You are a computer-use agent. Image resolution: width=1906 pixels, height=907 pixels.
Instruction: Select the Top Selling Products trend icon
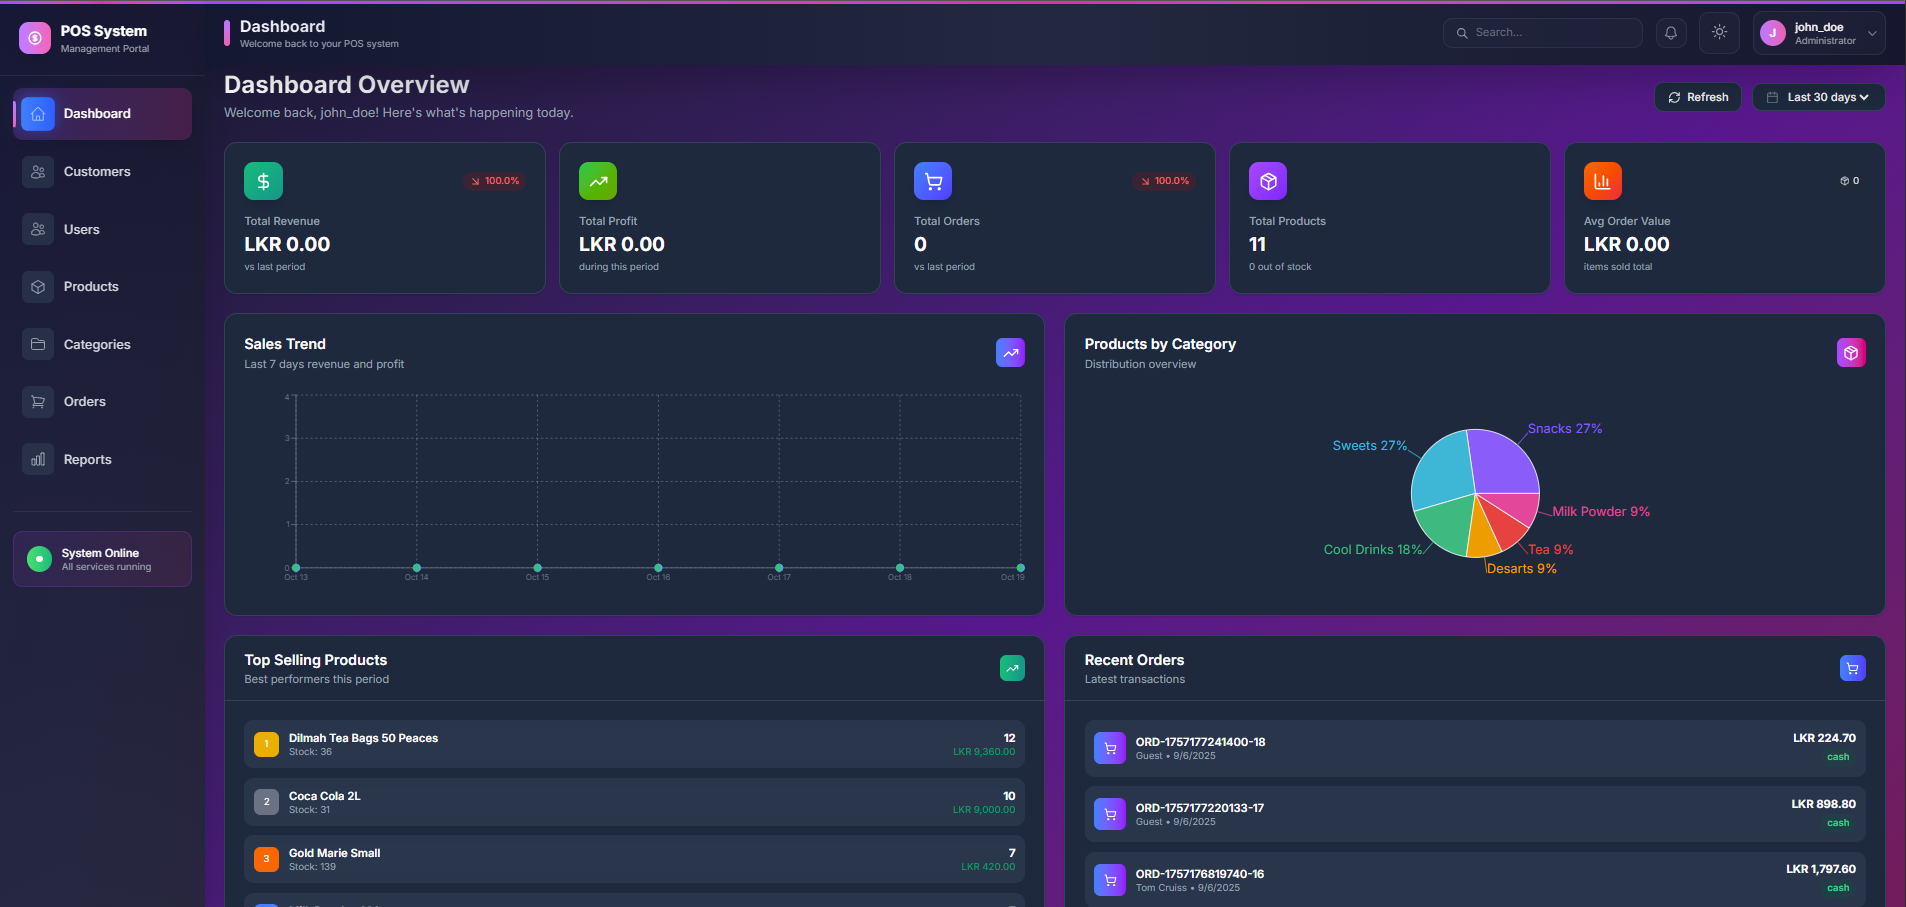click(1011, 667)
